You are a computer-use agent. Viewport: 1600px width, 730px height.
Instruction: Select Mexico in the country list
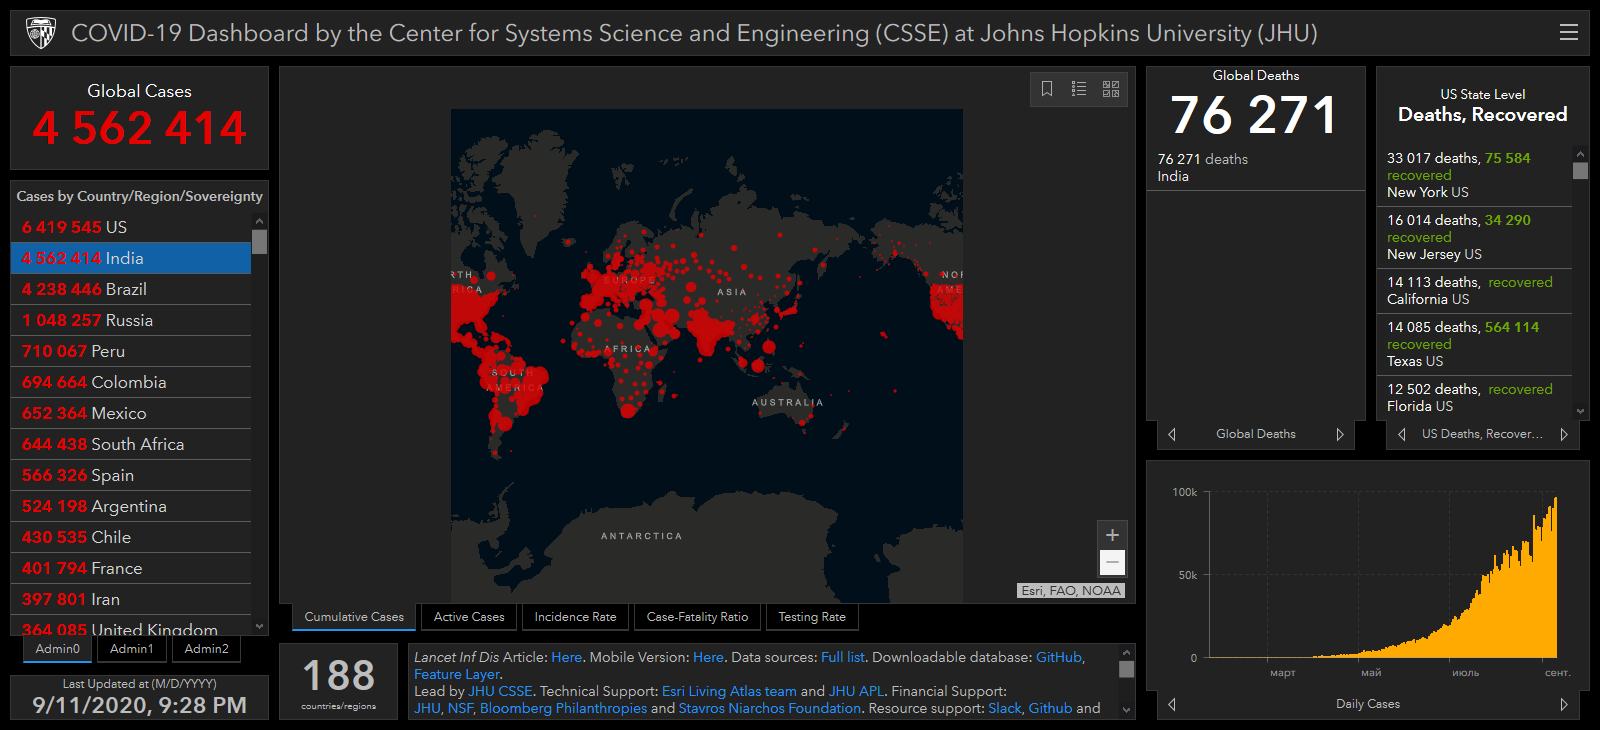[x=131, y=413]
